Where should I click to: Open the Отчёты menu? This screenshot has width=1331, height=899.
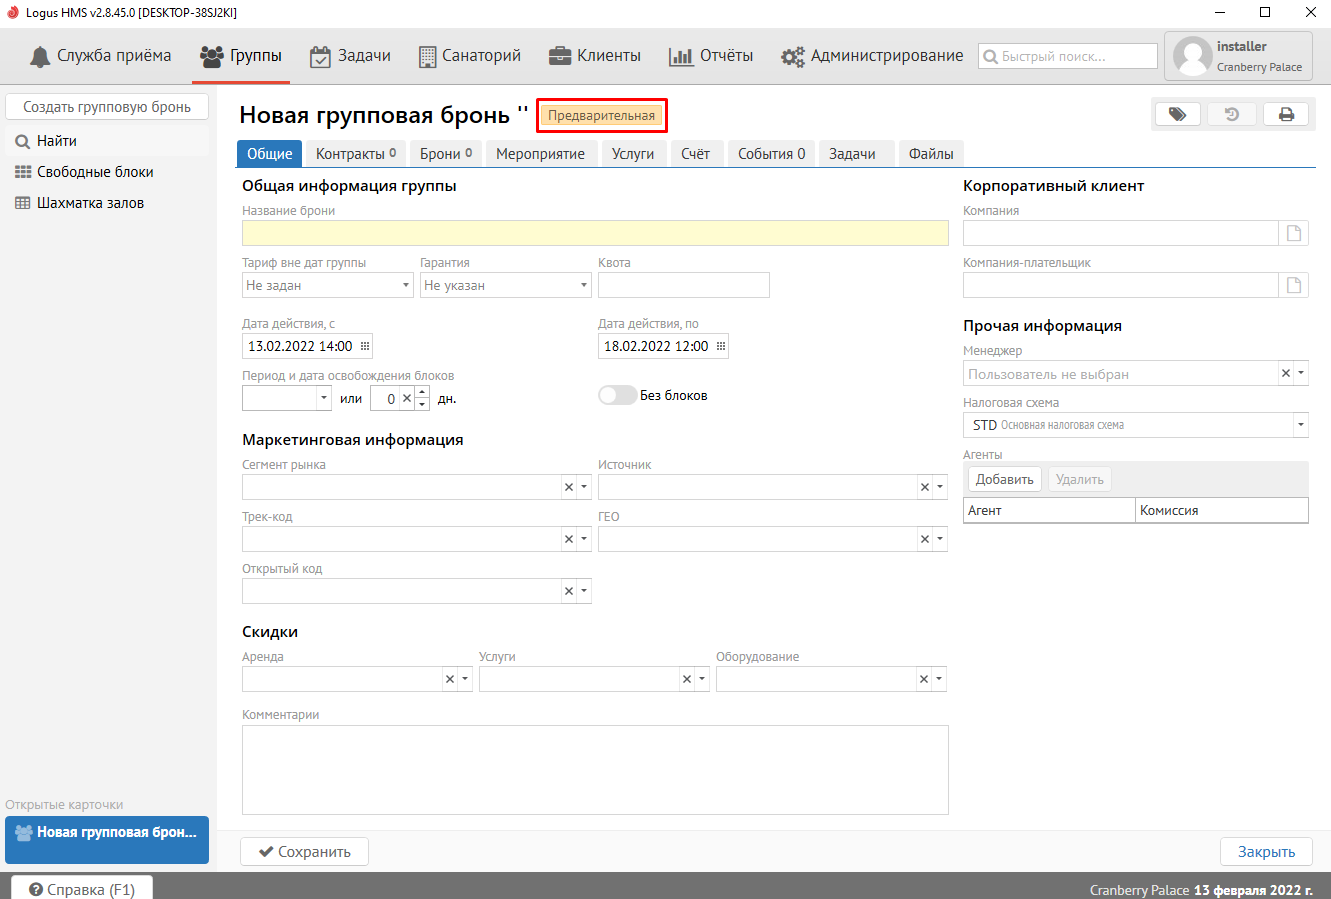[711, 56]
